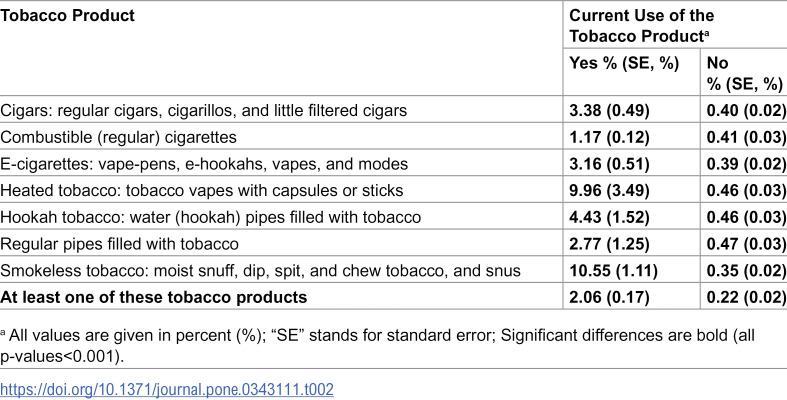Open the doi.org journal.pone.0343111.t002 link
787x400 pixels.
click(x=167, y=389)
